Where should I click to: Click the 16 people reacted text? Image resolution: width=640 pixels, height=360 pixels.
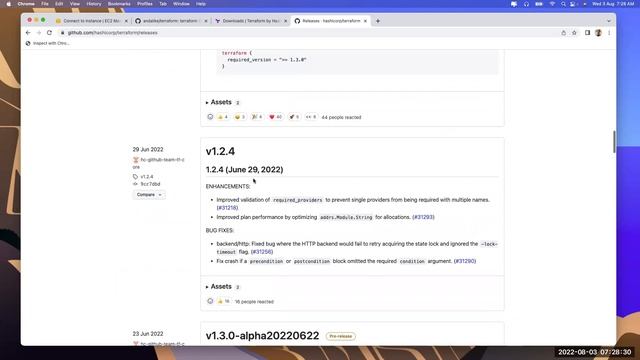pos(254,302)
